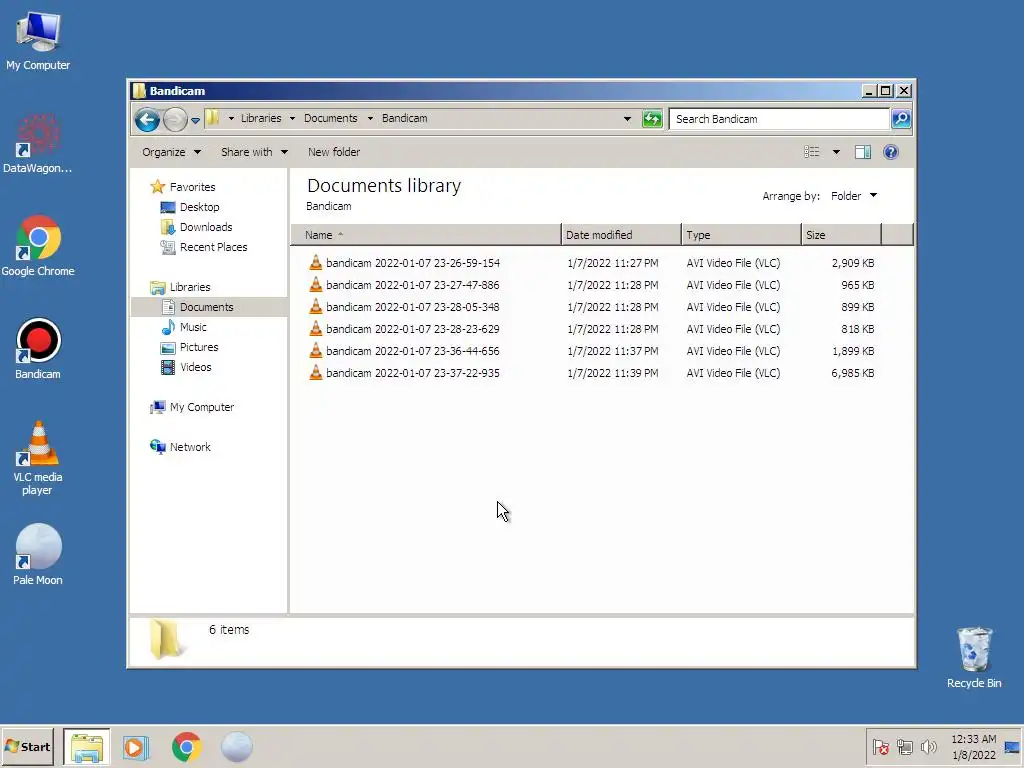Click the Windows Explorer taskbar icon
Image resolution: width=1024 pixels, height=768 pixels.
click(87, 747)
